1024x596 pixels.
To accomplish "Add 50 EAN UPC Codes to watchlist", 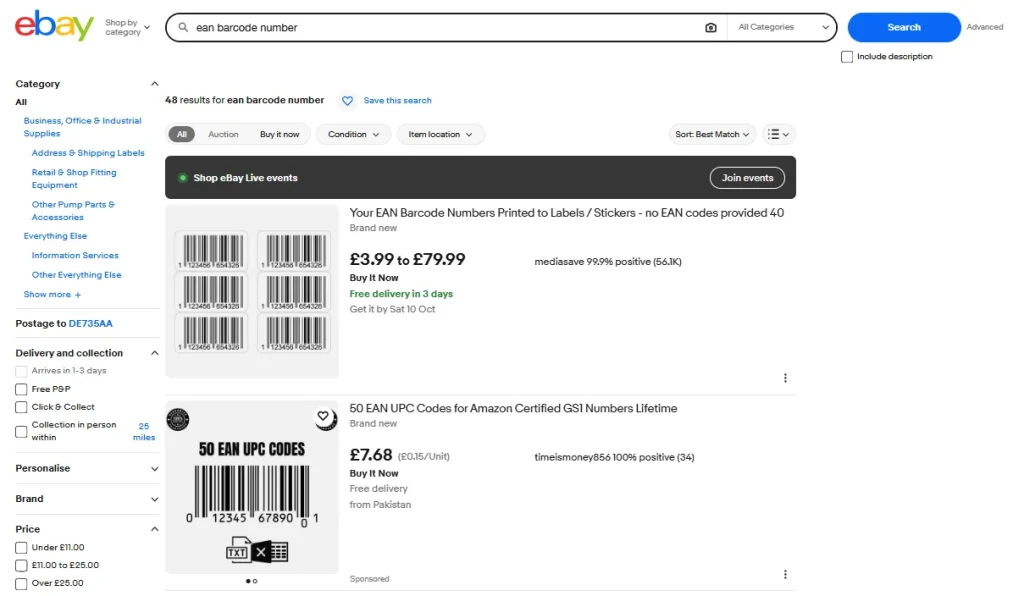I will click(x=323, y=416).
